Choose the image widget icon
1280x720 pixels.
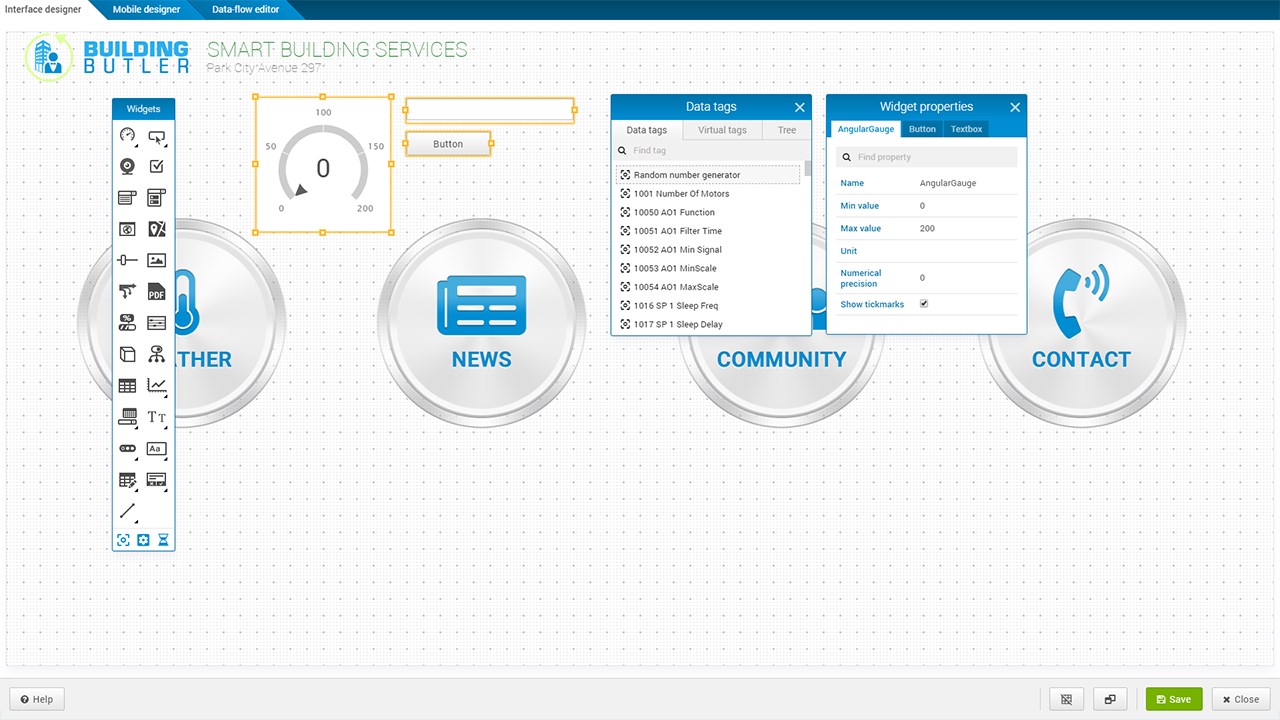[x=156, y=260]
